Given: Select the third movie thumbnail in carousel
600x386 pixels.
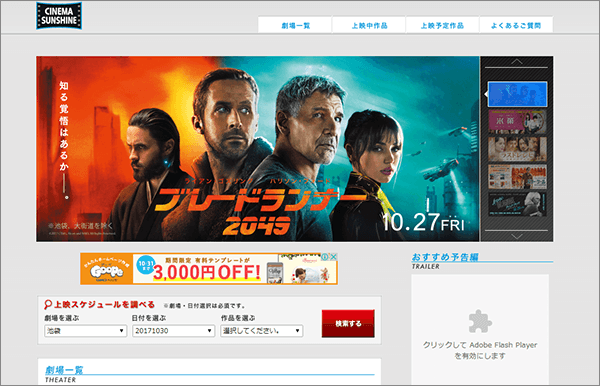Looking at the screenshot, I should pos(517,149).
